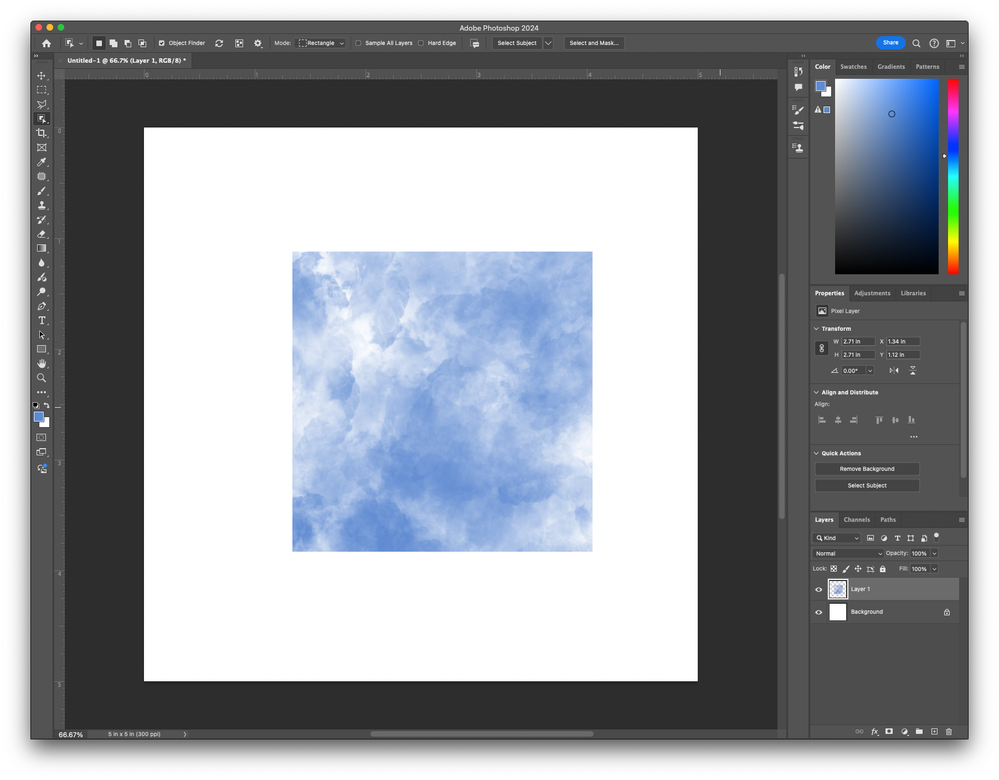The image size is (999, 780).
Task: Switch to the Swatches tab
Action: click(x=853, y=67)
